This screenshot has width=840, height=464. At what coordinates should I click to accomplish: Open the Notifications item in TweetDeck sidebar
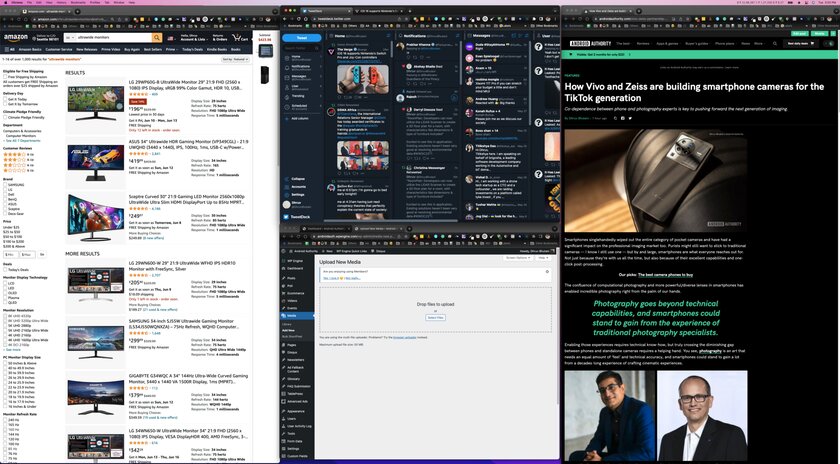pos(301,67)
